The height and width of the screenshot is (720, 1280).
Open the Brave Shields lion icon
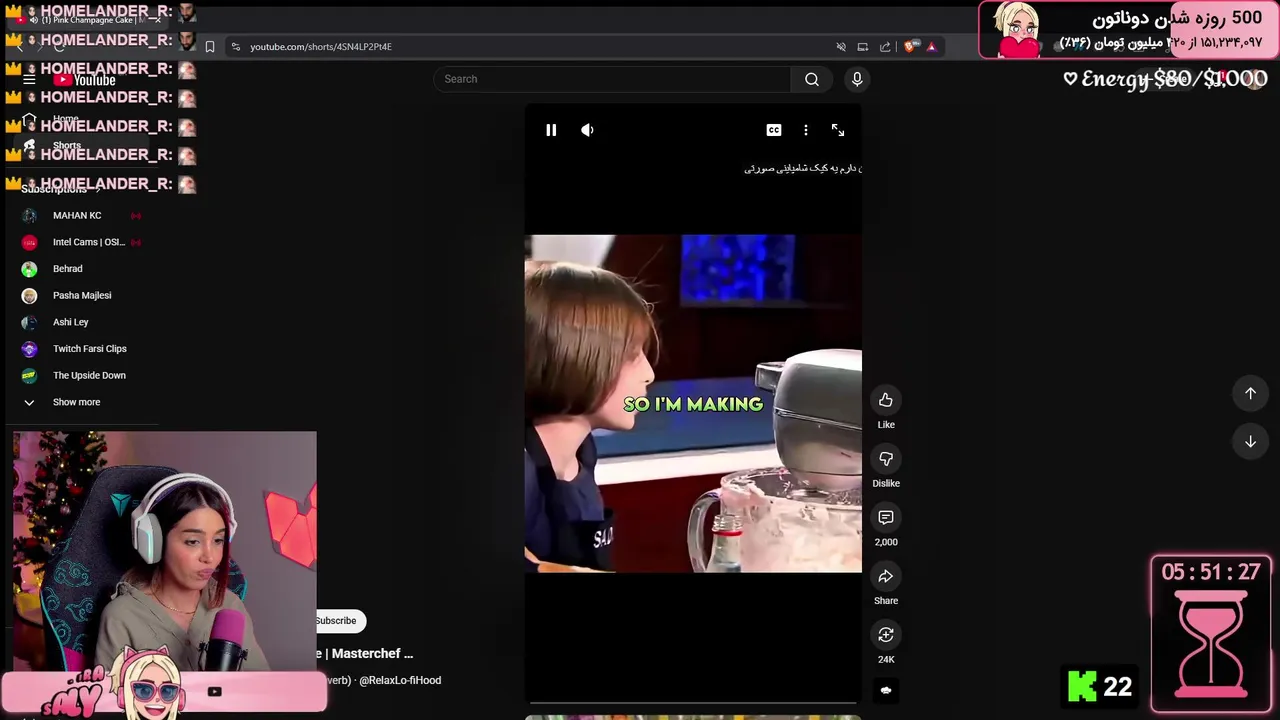[909, 47]
